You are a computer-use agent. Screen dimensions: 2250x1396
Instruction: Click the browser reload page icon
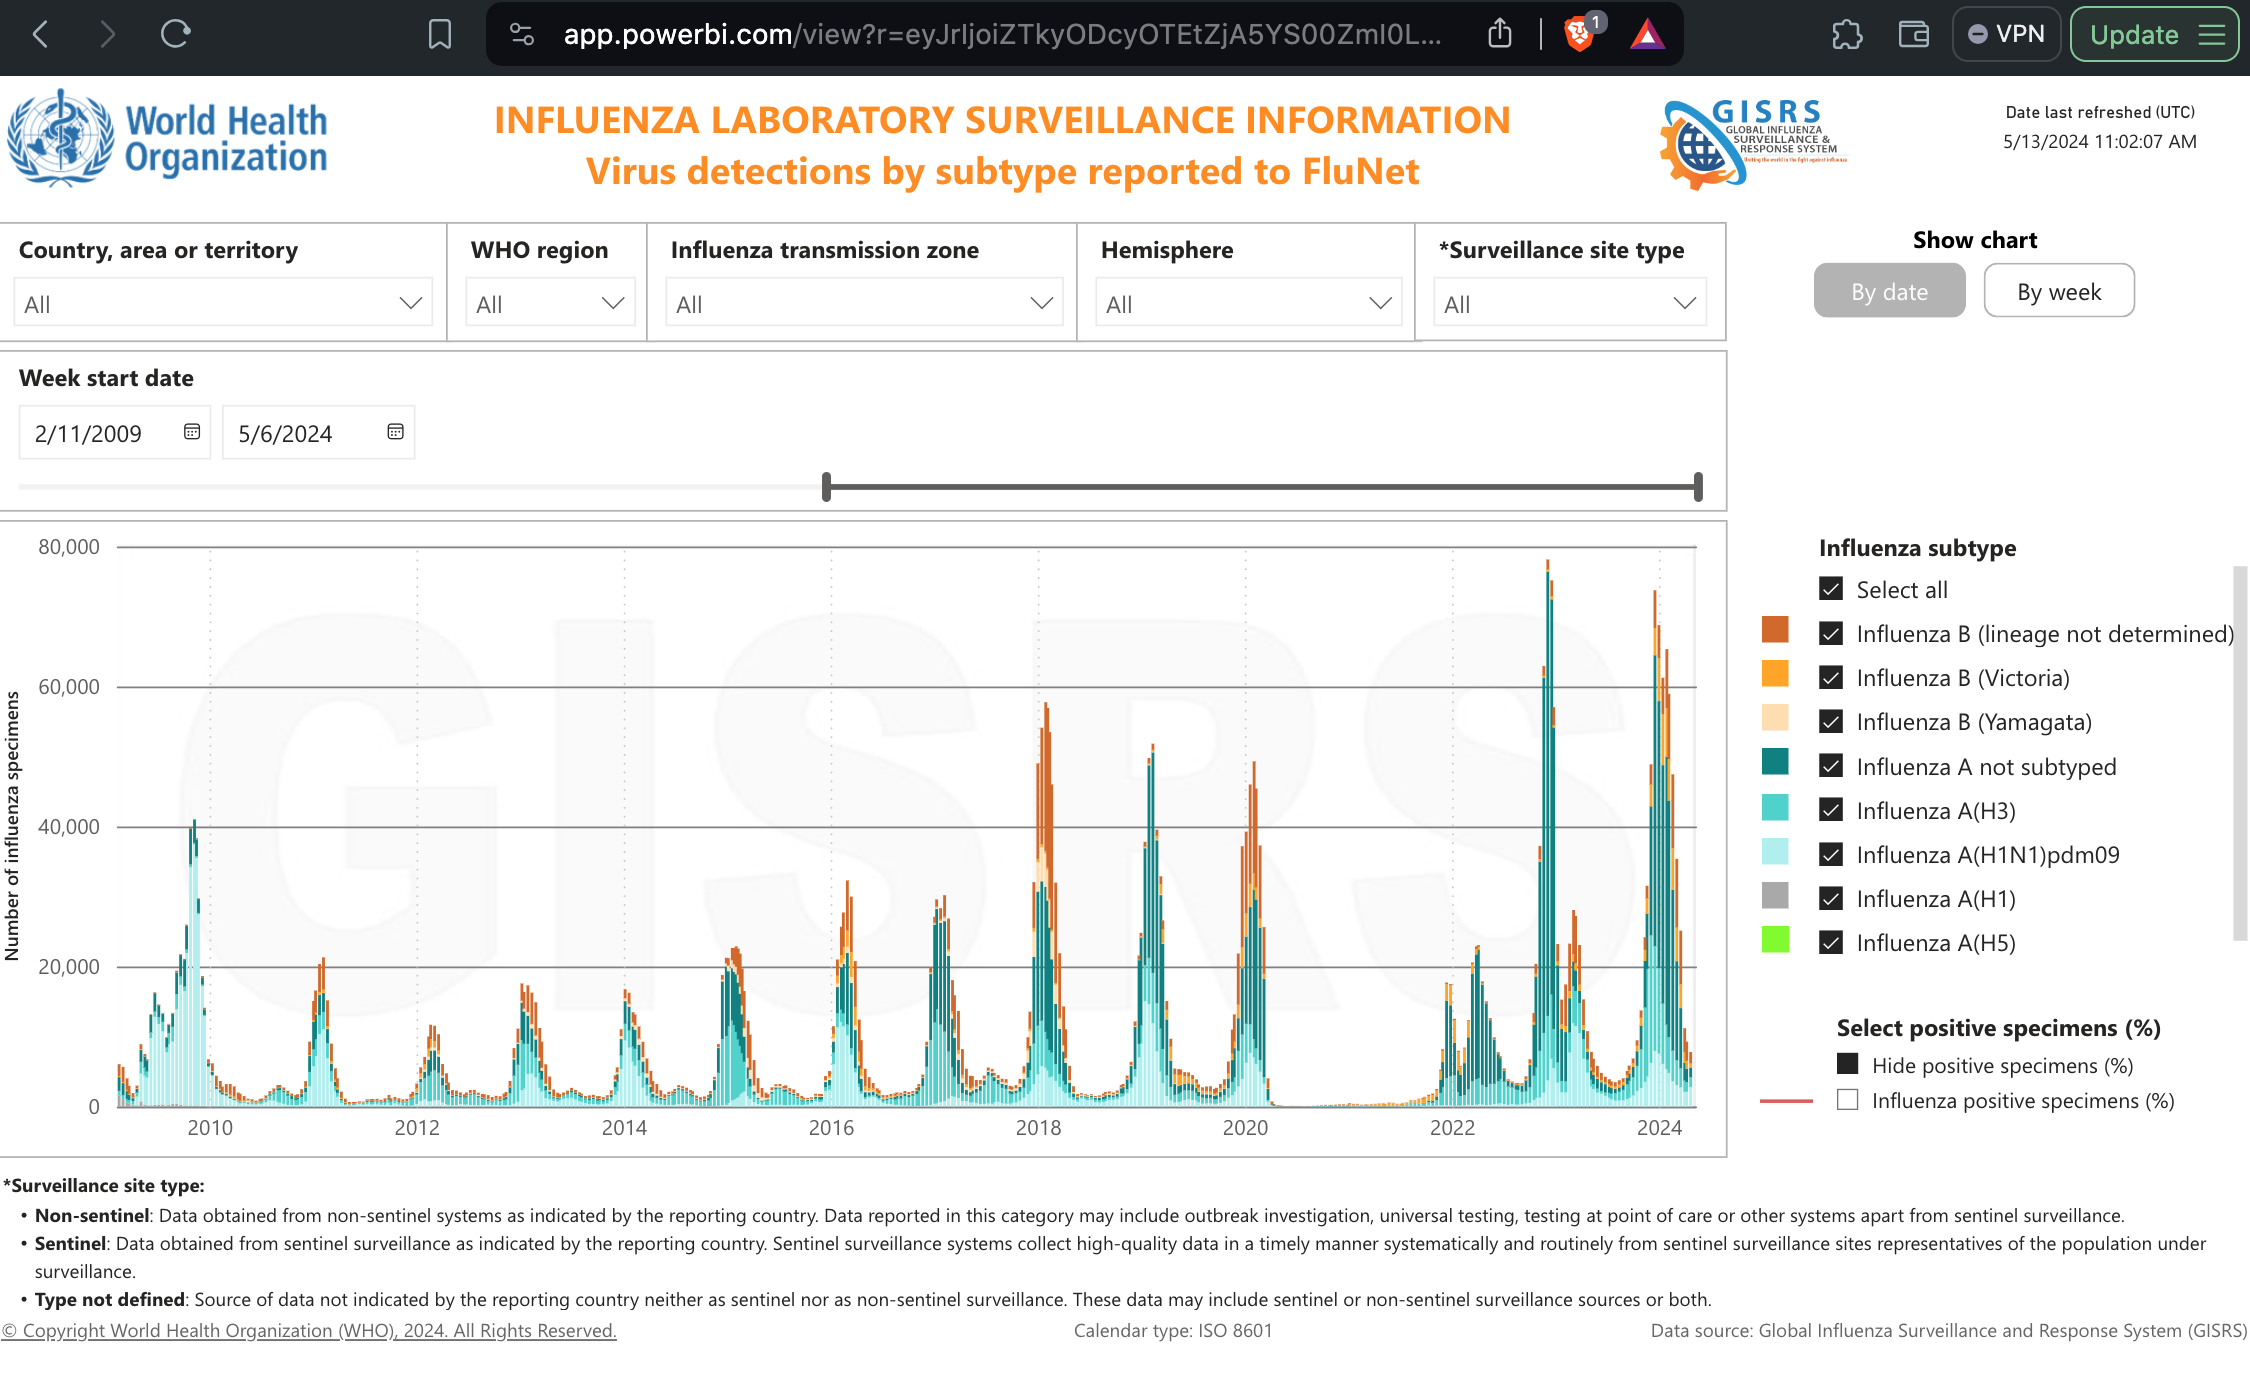pos(175,34)
